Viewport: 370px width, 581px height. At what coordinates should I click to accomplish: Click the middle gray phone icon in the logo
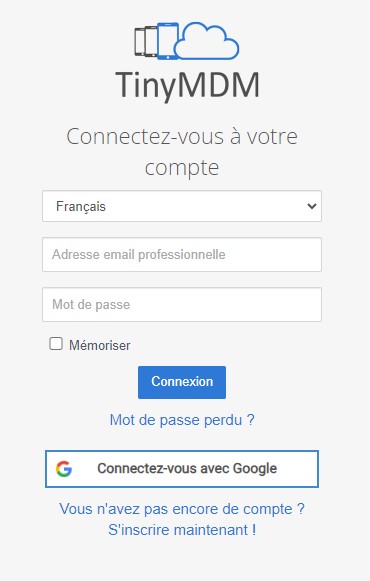click(151, 42)
